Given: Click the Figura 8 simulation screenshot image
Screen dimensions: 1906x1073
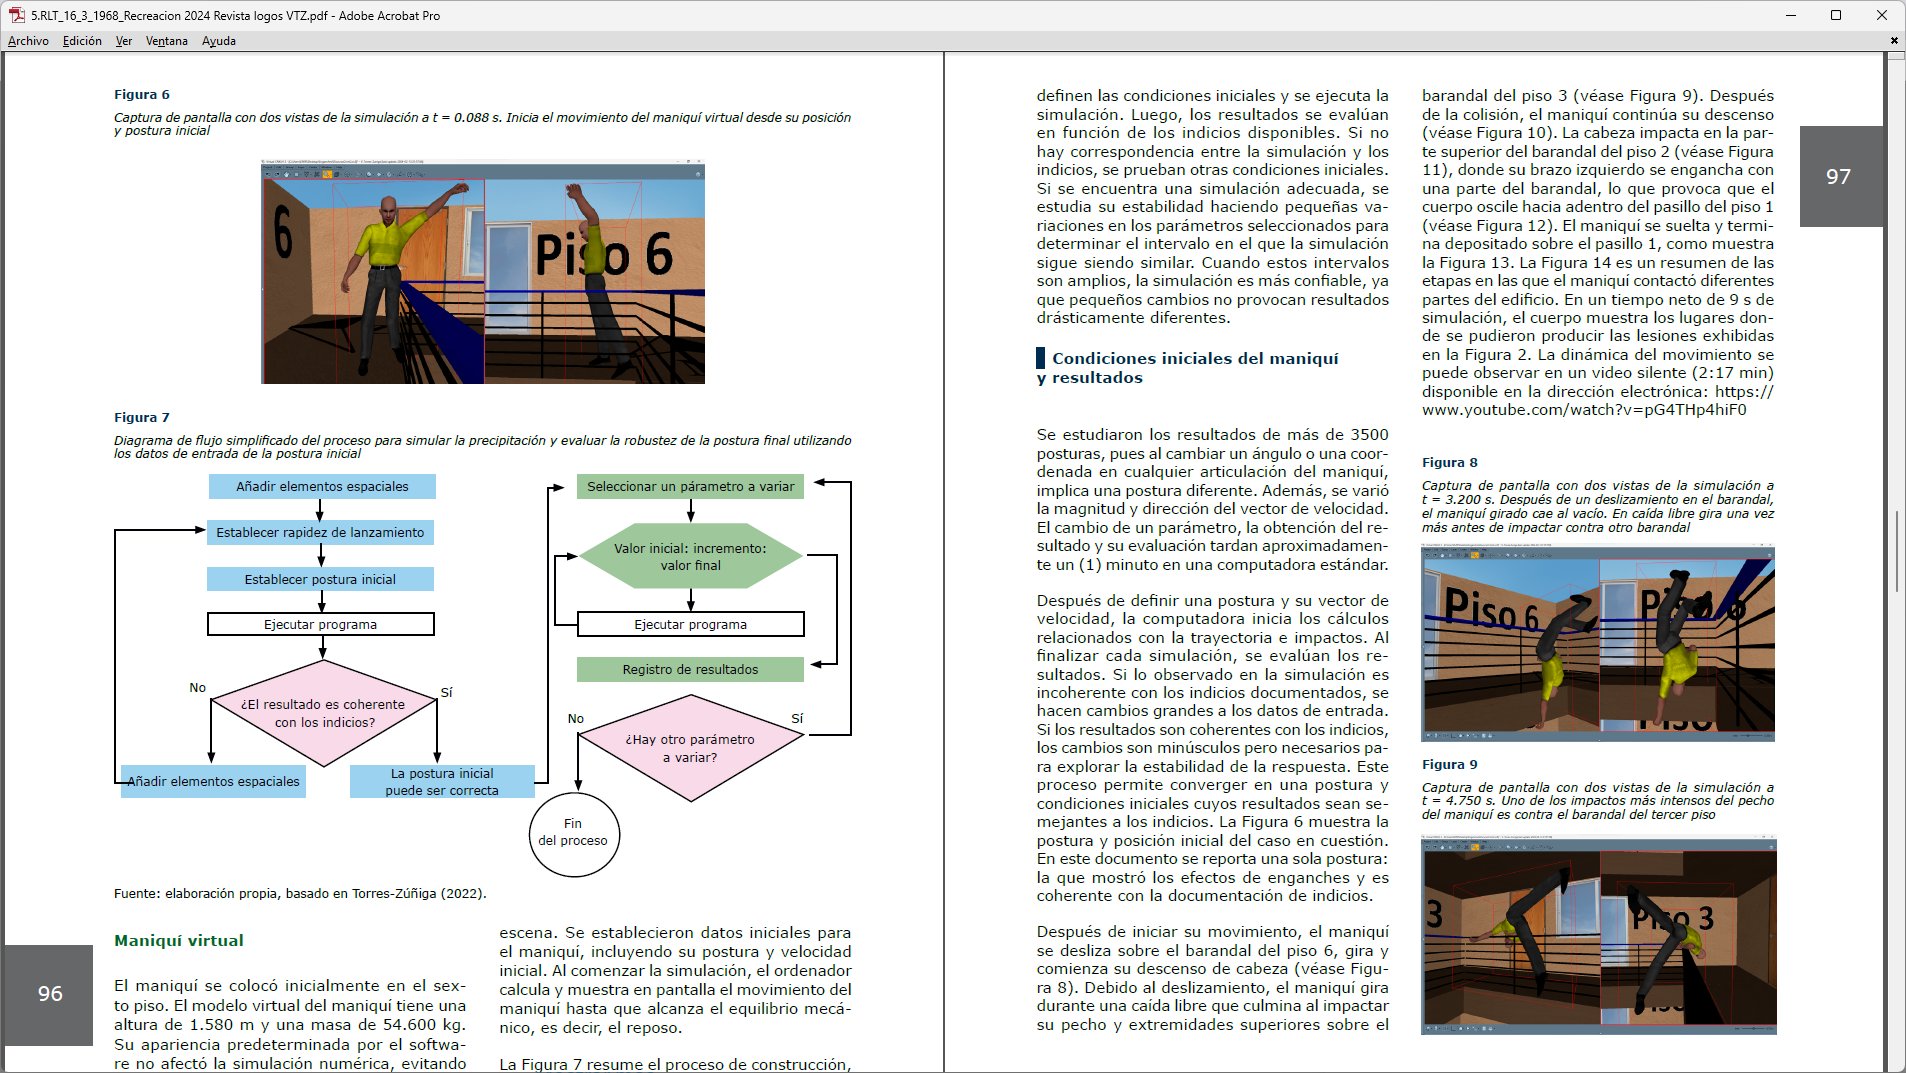Looking at the screenshot, I should pyautogui.click(x=1598, y=643).
